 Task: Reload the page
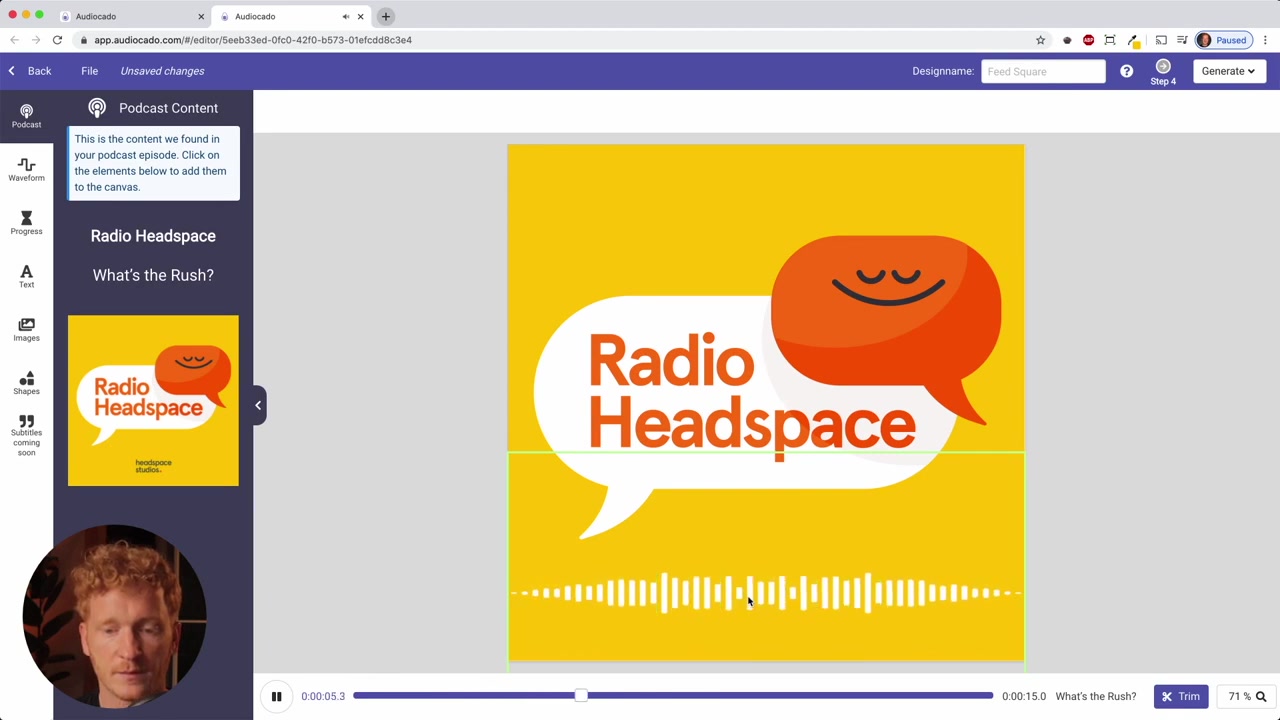pos(57,40)
